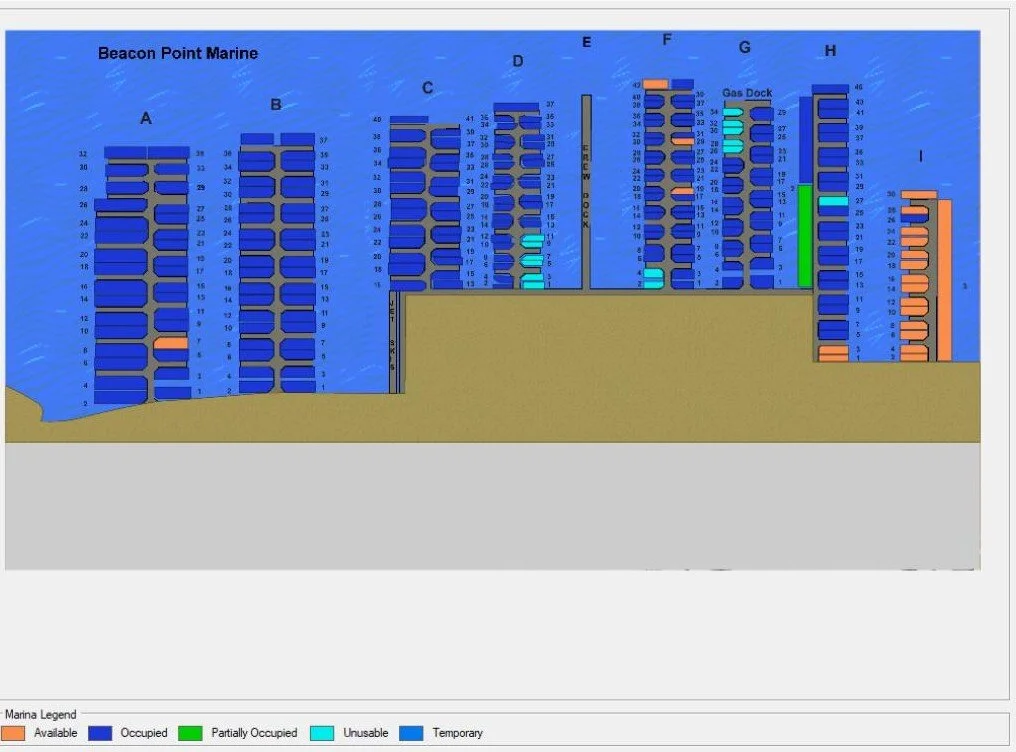This screenshot has height=752, width=1016.
Task: Select the top occupied slip 46 on dock H
Action: point(830,89)
